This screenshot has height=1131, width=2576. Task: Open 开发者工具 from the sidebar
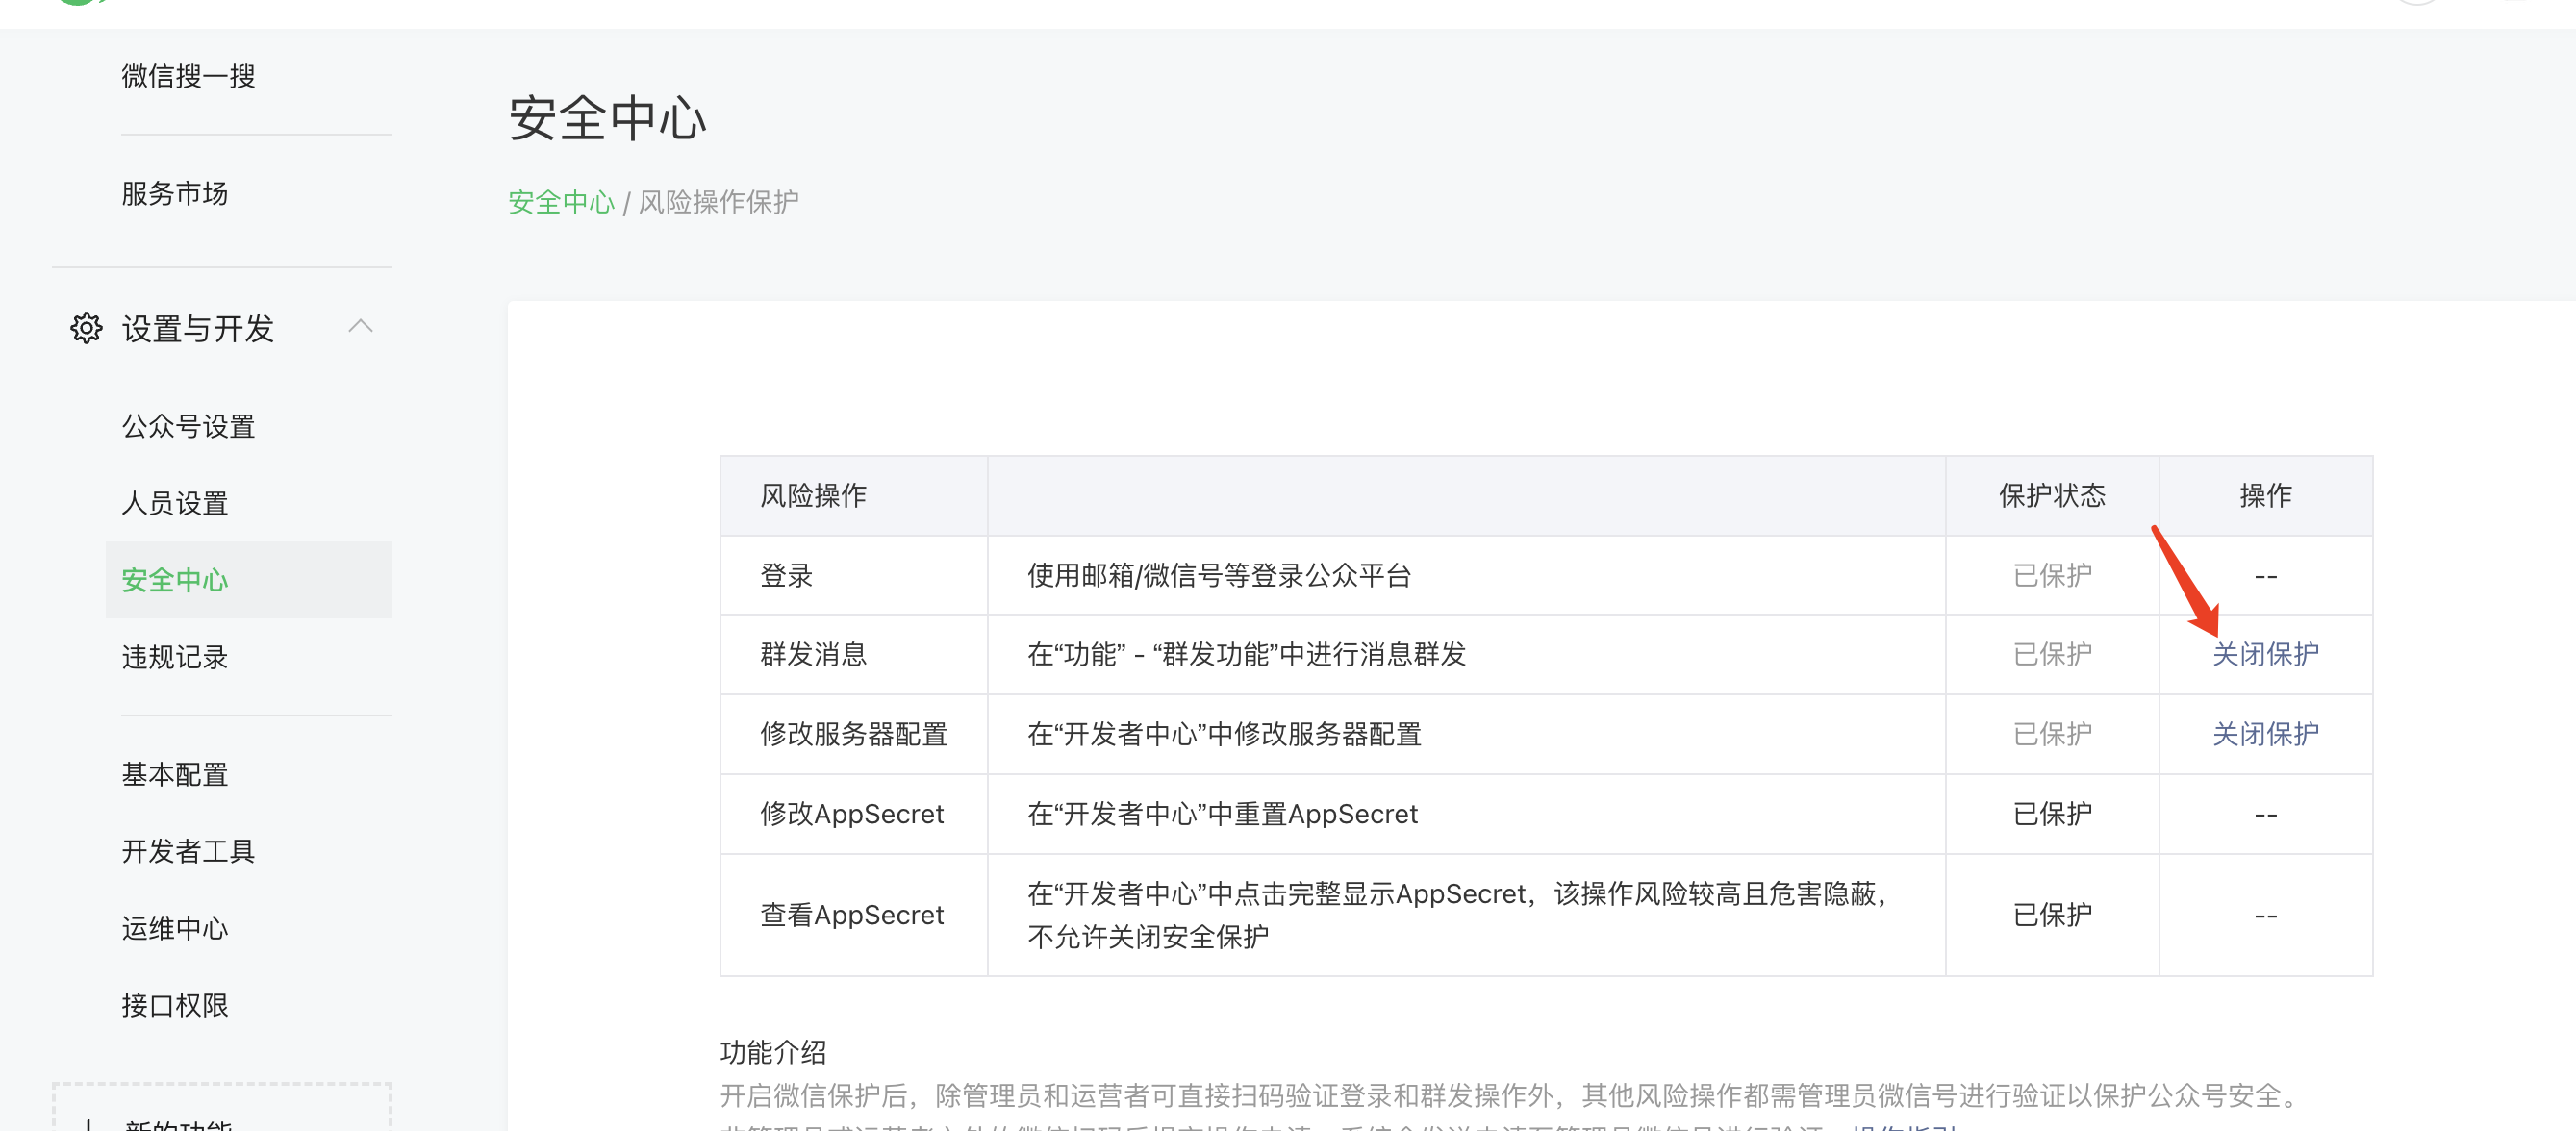click(188, 851)
